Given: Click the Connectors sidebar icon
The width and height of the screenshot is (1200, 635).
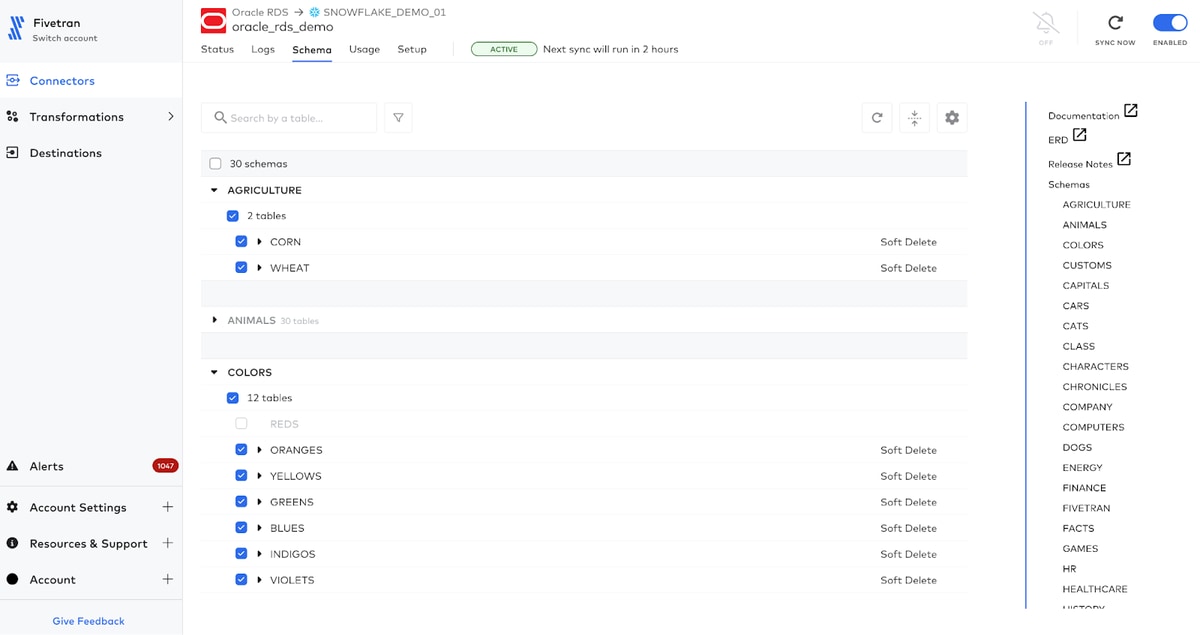Looking at the screenshot, I should click(x=12, y=81).
